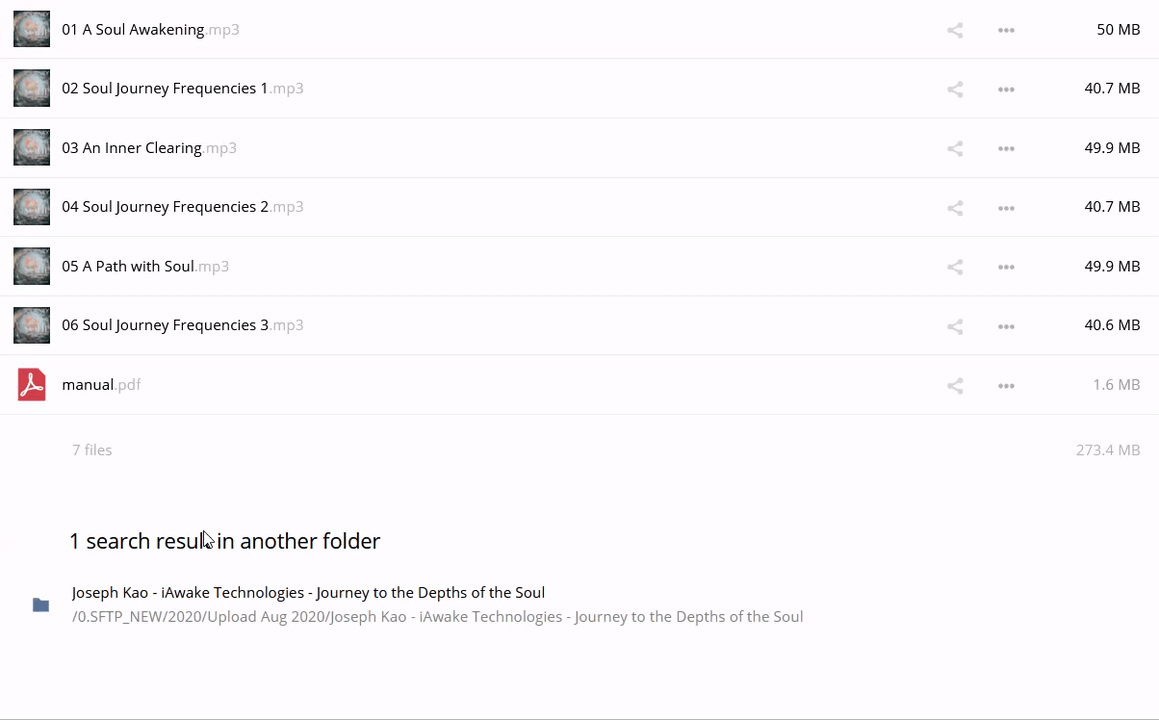The height and width of the screenshot is (720, 1159).
Task: Click share icon on manual.pdf row
Action: click(x=955, y=386)
